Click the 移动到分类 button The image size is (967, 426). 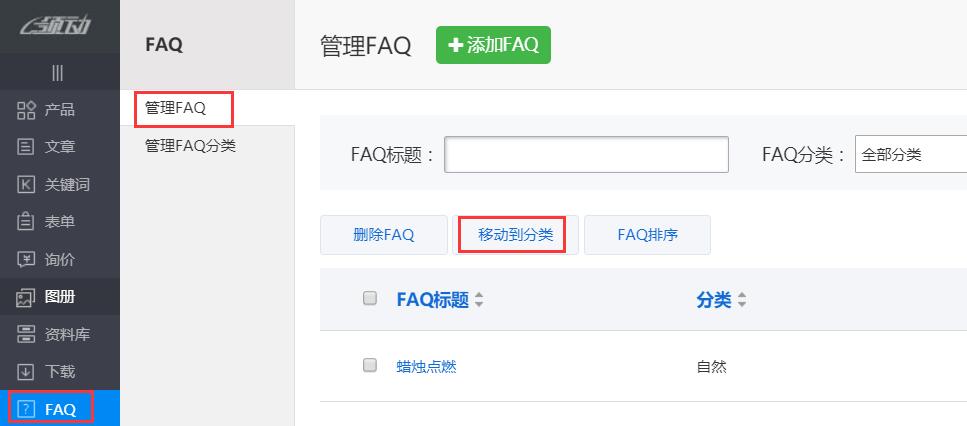point(515,235)
